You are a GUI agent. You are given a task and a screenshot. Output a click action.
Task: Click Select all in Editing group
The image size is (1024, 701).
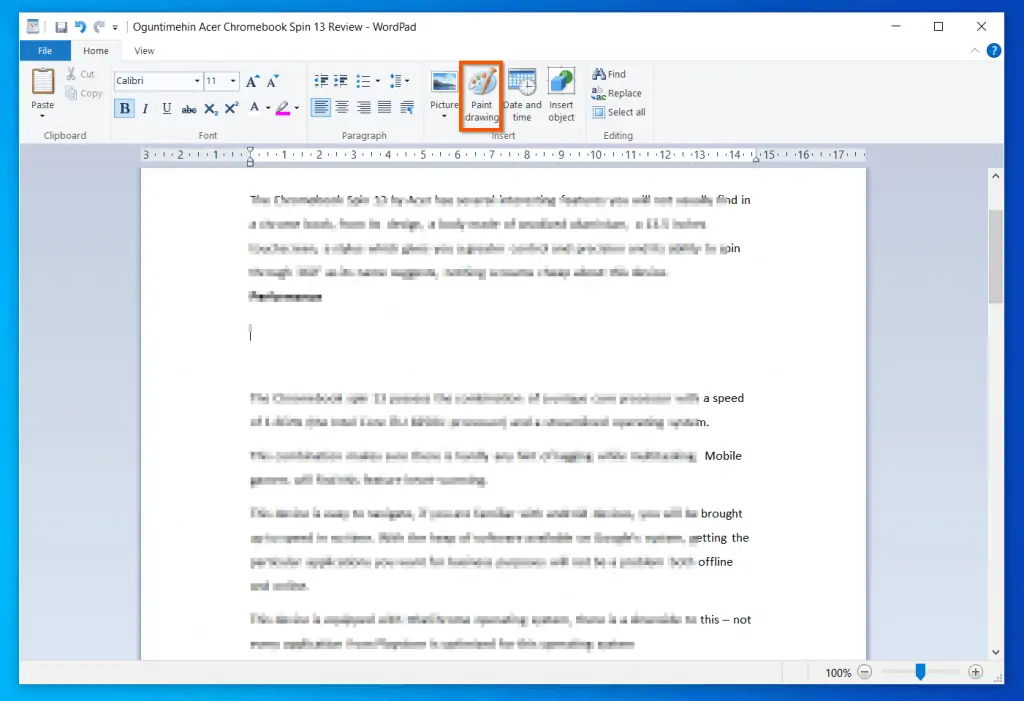619,112
